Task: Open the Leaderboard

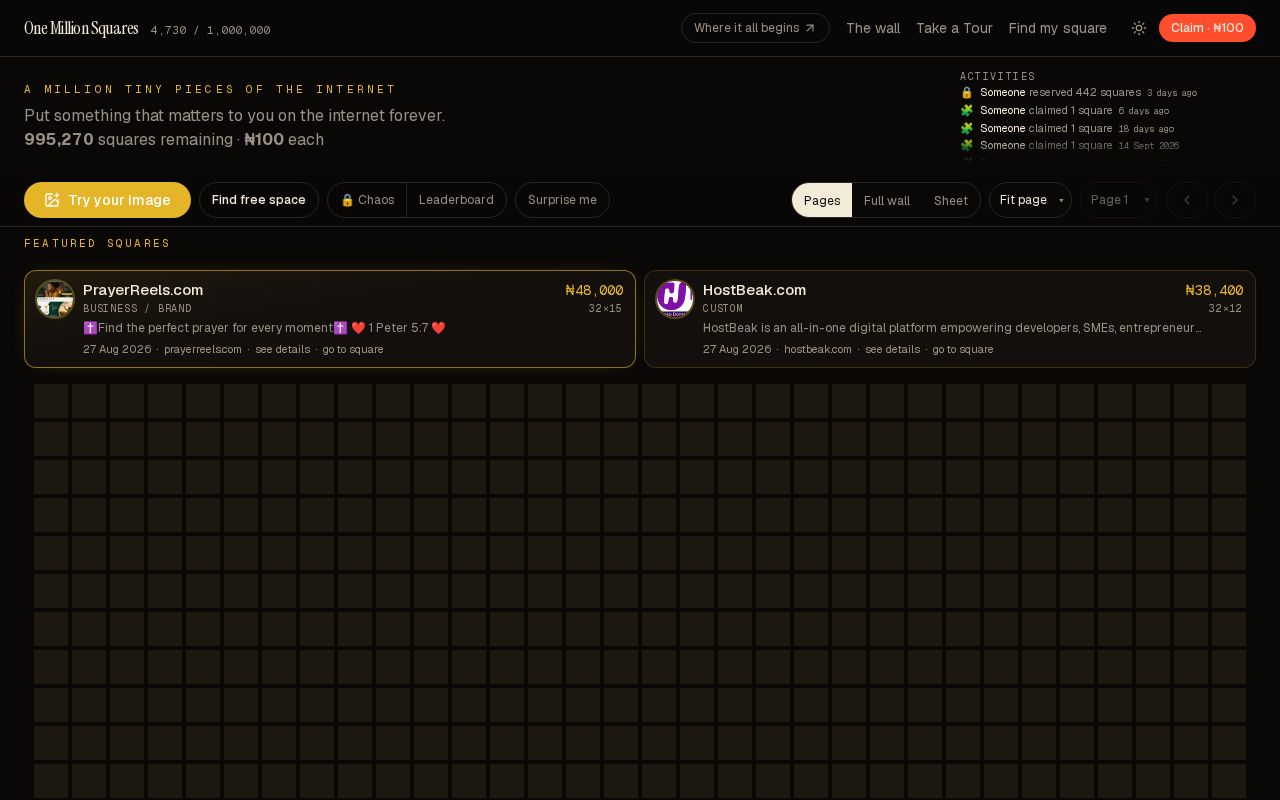Action: click(x=456, y=200)
